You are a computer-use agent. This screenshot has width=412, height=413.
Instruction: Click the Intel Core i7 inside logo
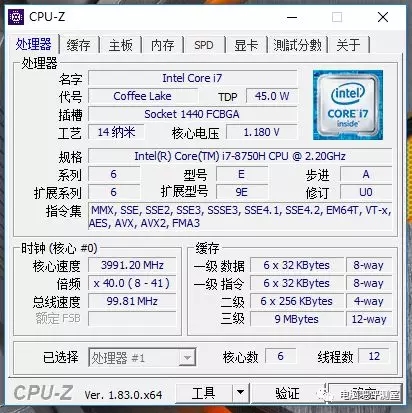348,105
